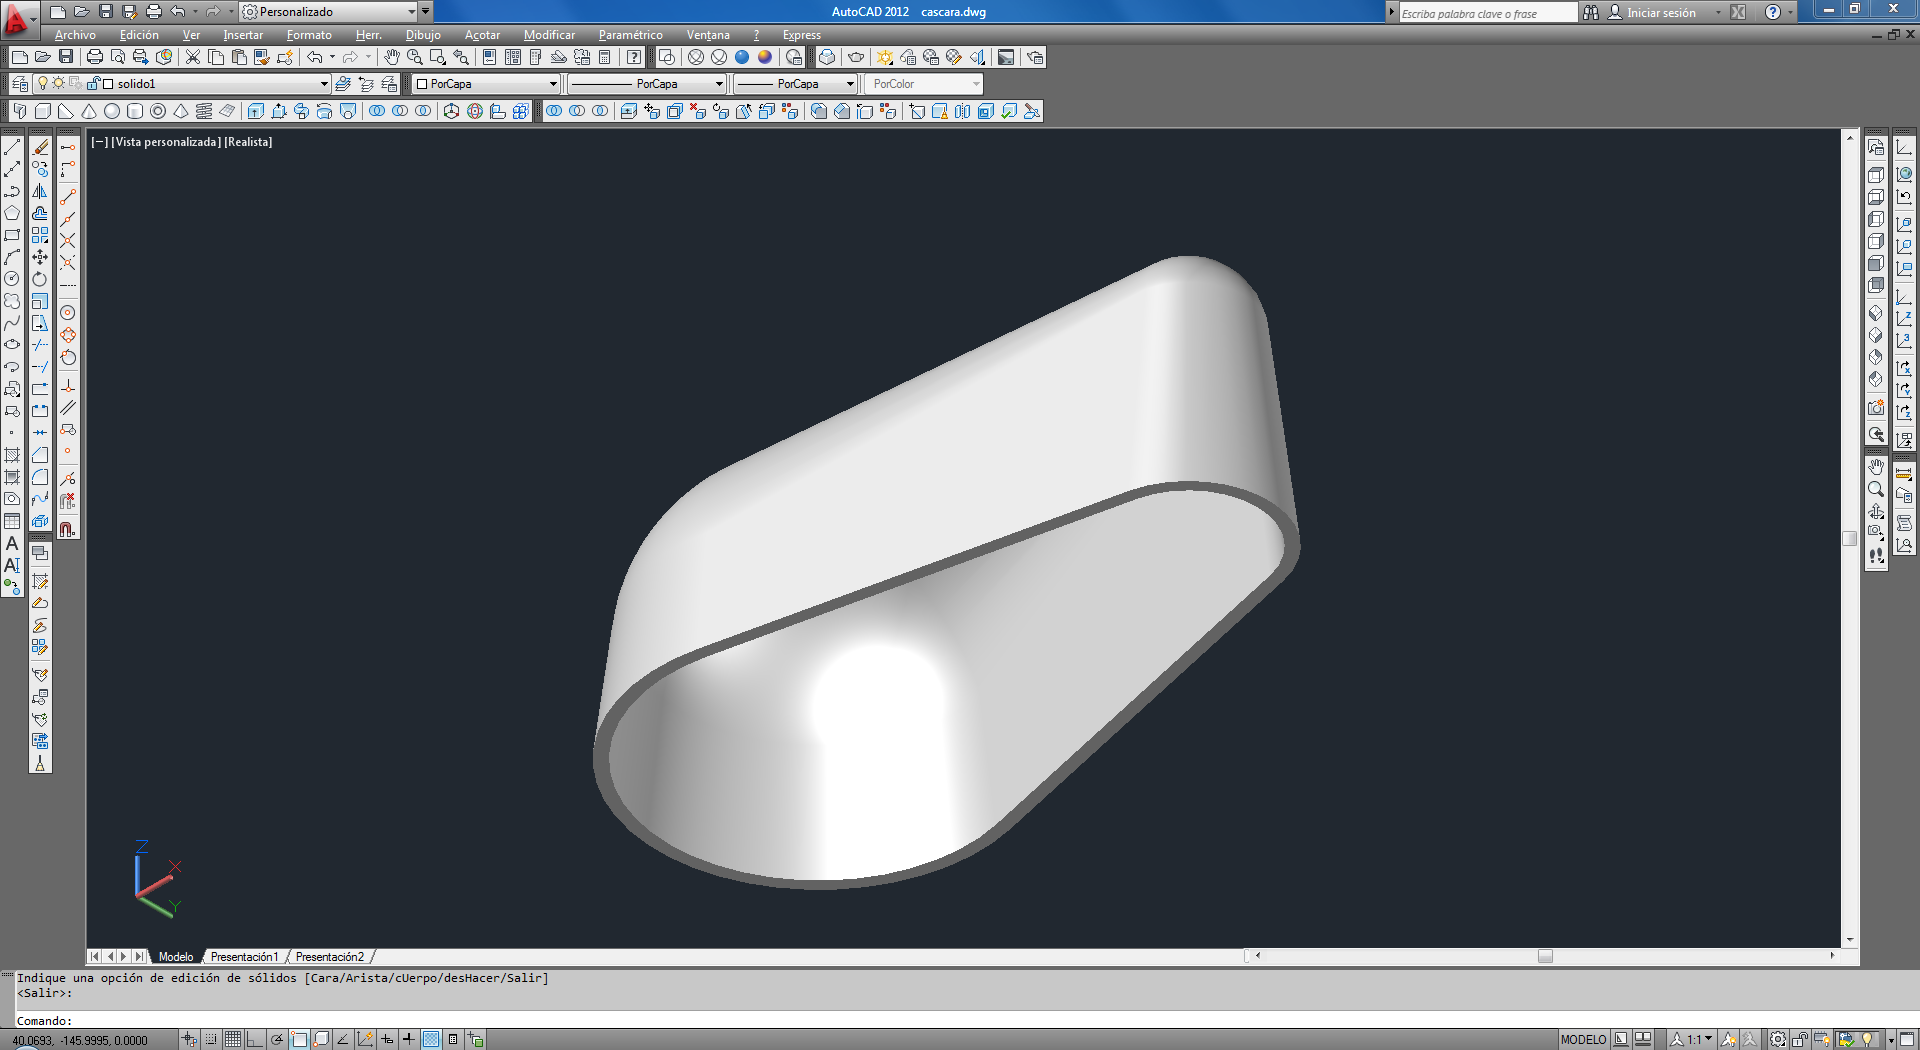The height and width of the screenshot is (1050, 1920).
Task: Click the Realista visual style label
Action: coord(248,142)
